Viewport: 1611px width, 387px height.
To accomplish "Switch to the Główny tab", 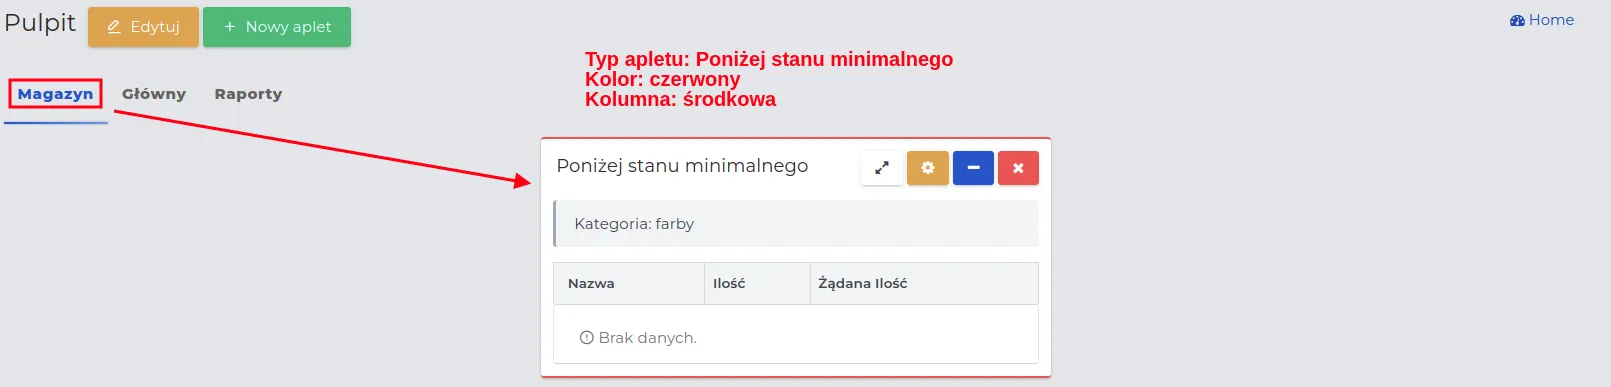I will pos(154,94).
